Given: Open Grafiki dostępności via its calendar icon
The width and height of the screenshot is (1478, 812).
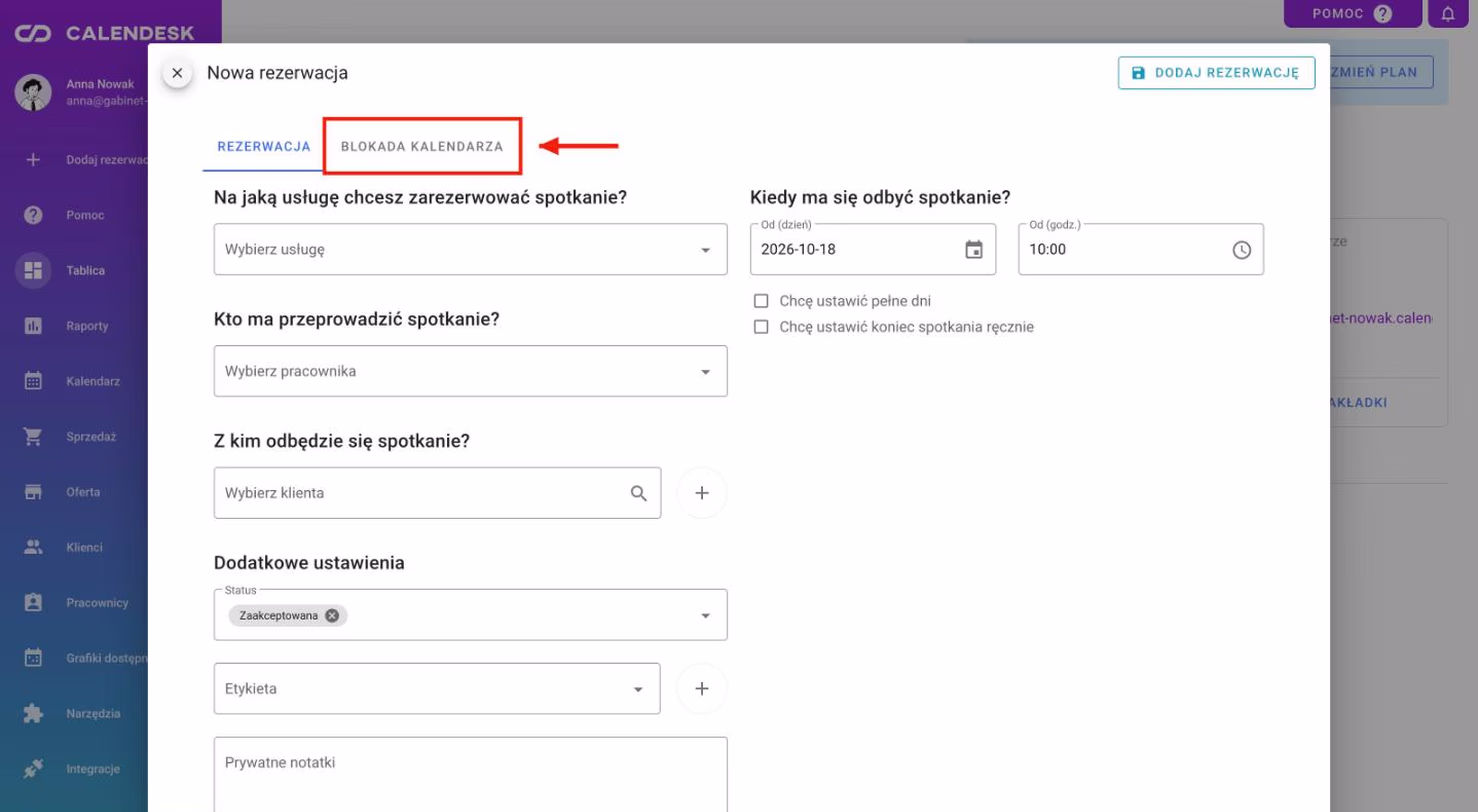Looking at the screenshot, I should (33, 658).
